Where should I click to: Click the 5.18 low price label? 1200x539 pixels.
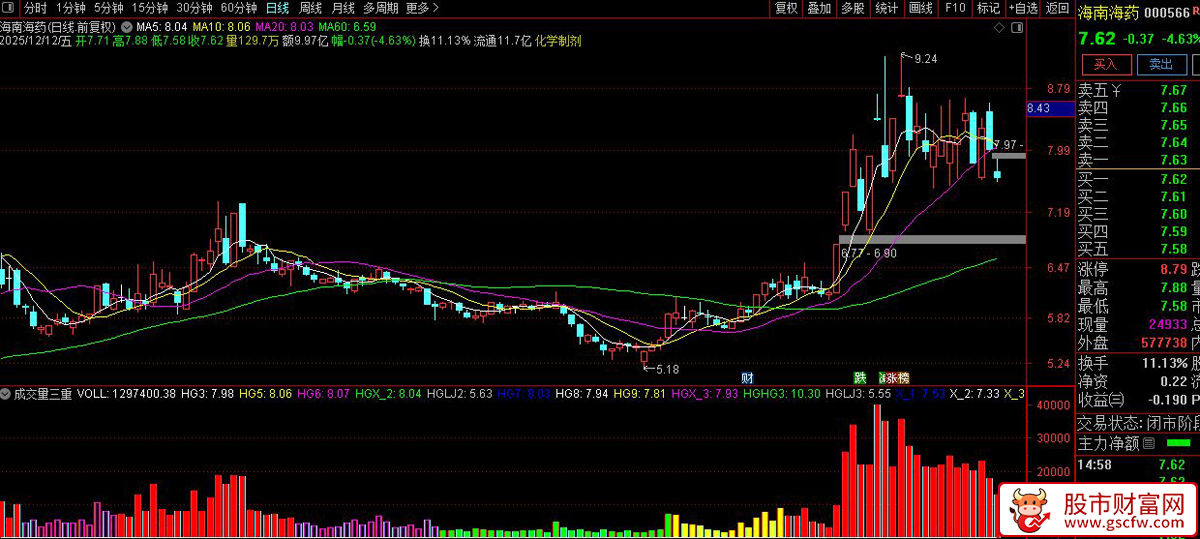665,370
